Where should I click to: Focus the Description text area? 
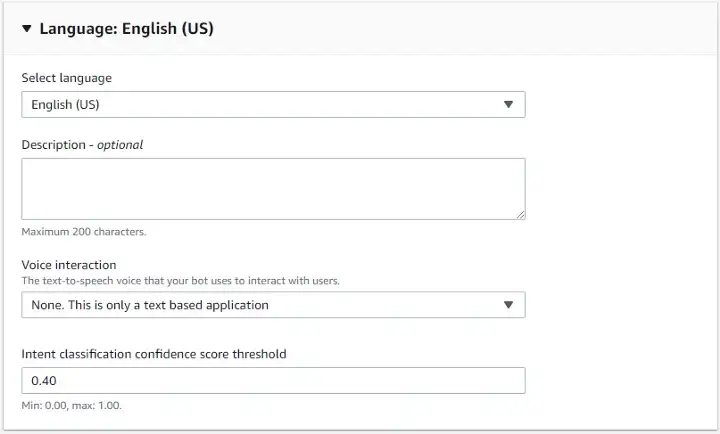(x=273, y=188)
